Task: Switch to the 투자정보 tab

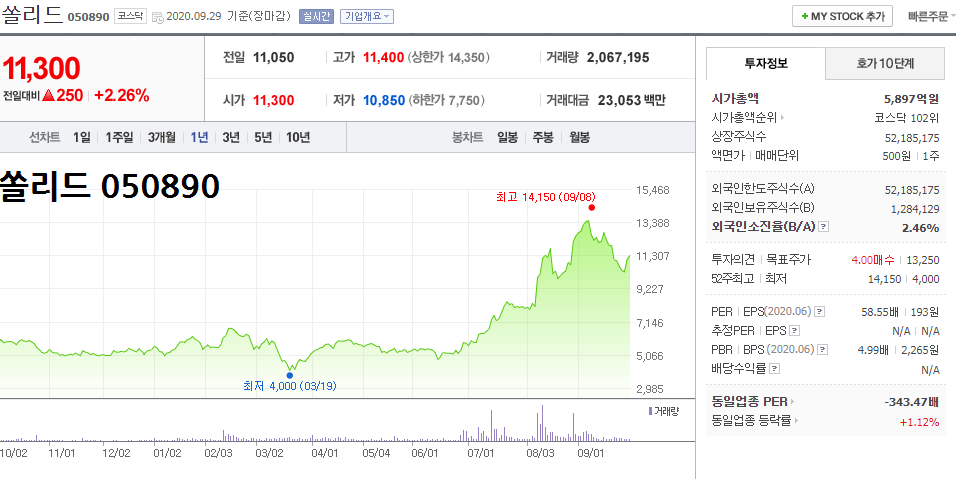Action: coord(766,63)
